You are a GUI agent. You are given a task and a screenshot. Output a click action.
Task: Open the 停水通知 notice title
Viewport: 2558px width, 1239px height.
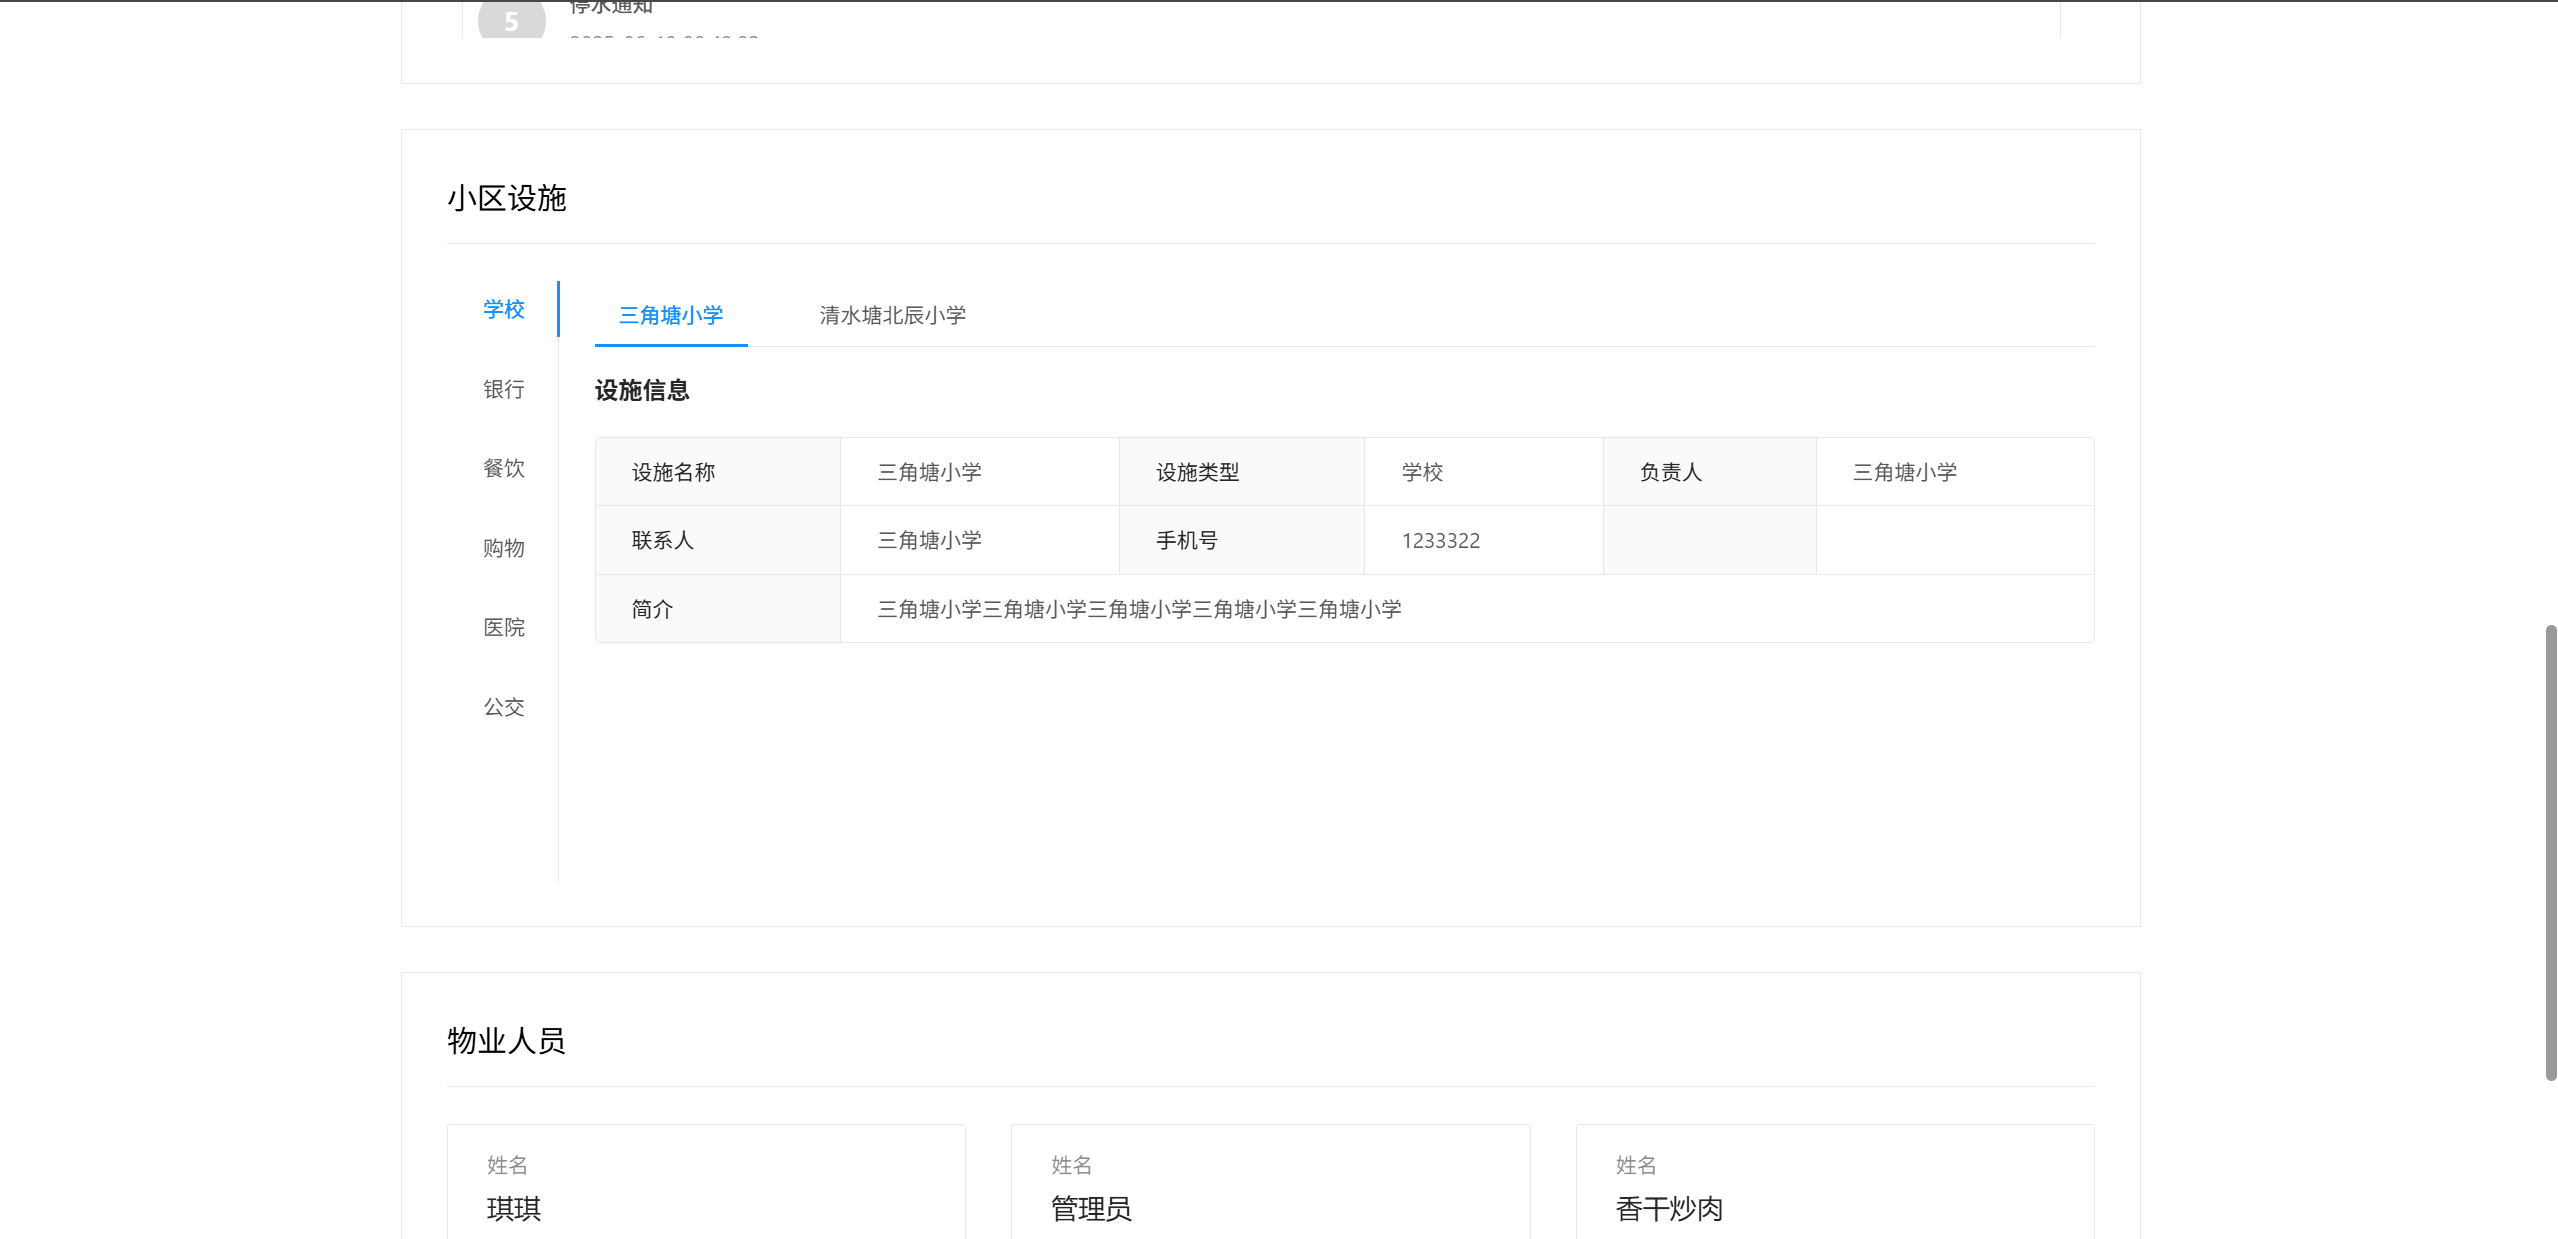click(x=610, y=8)
